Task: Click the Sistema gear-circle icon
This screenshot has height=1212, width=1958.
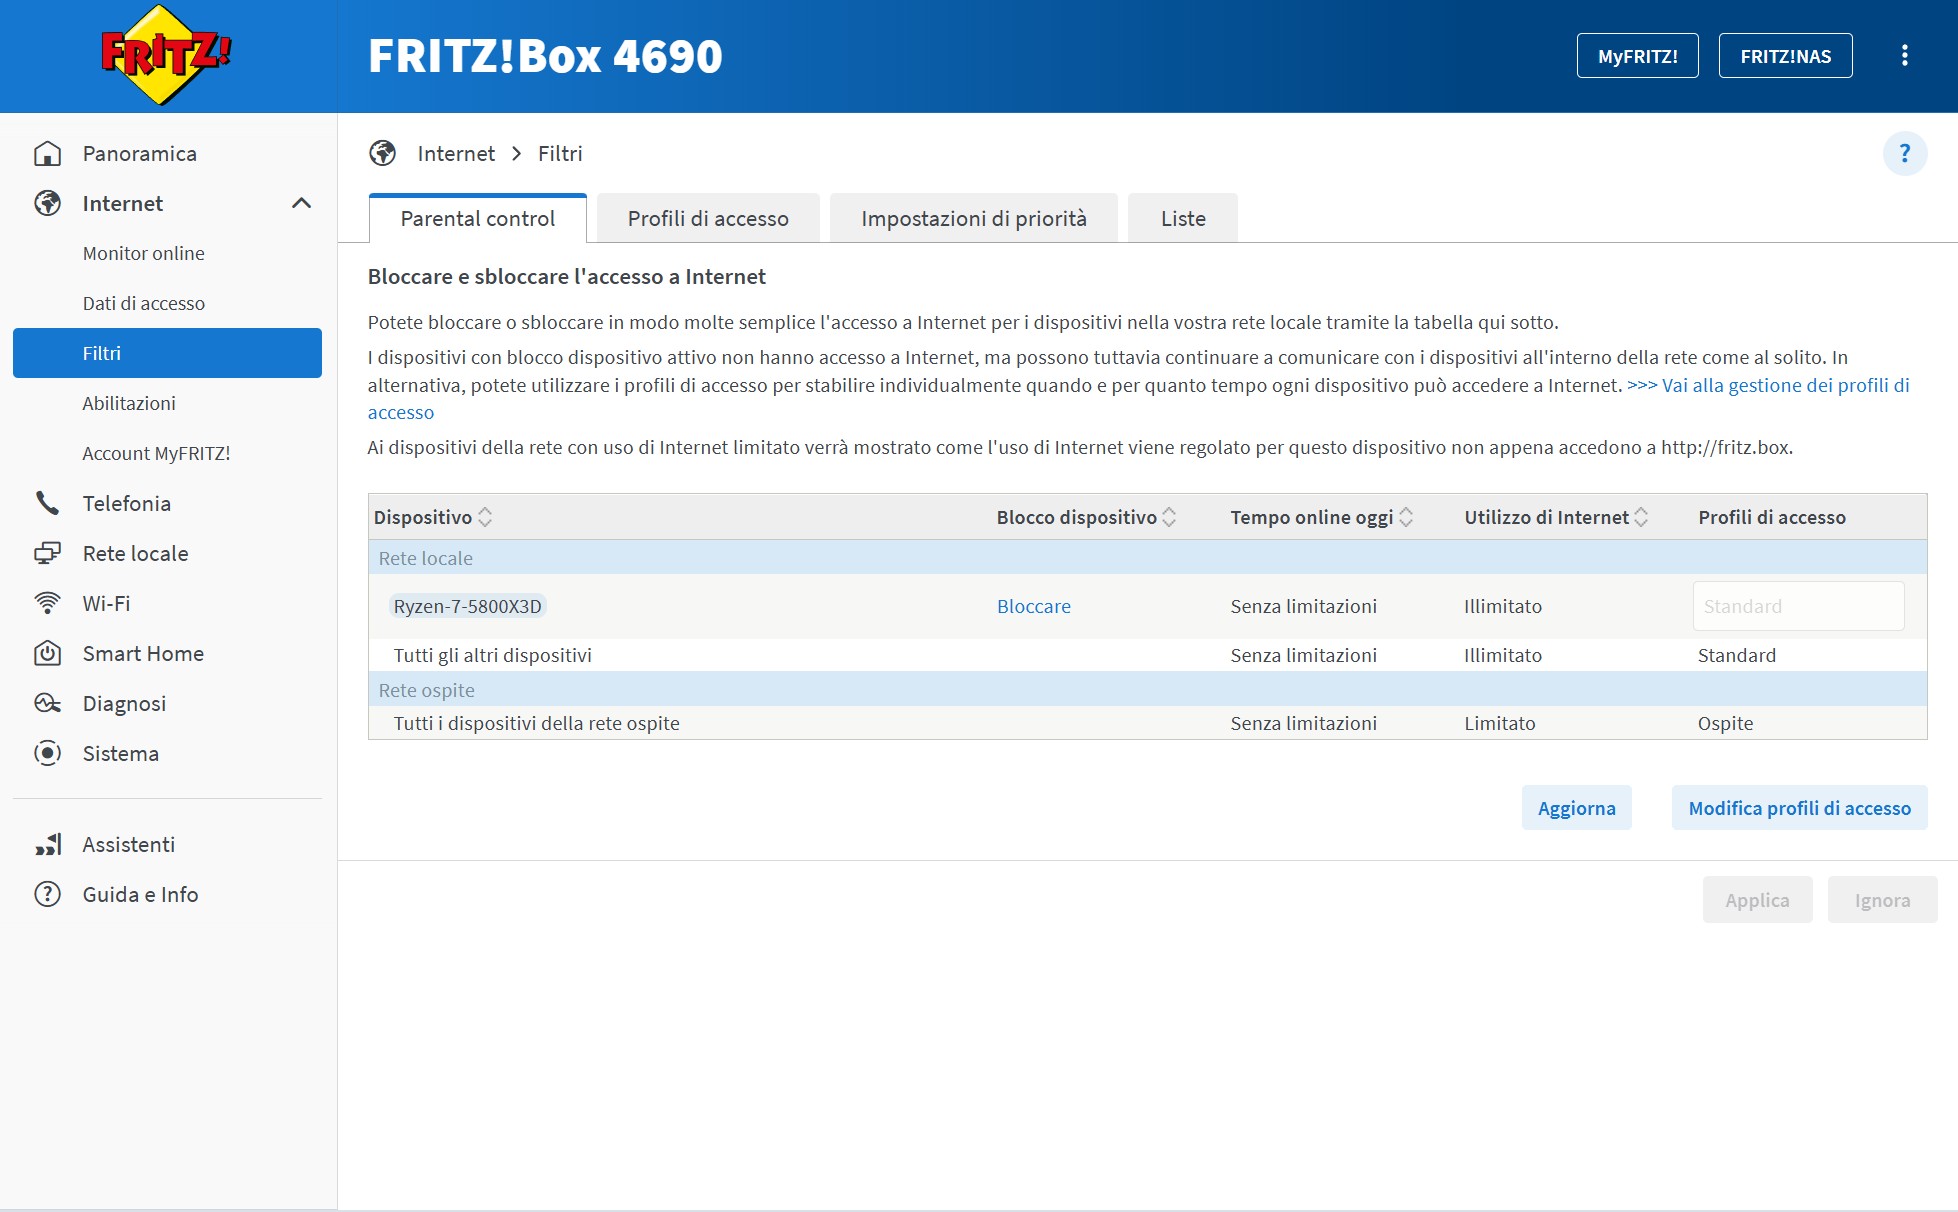Action: pos(47,753)
